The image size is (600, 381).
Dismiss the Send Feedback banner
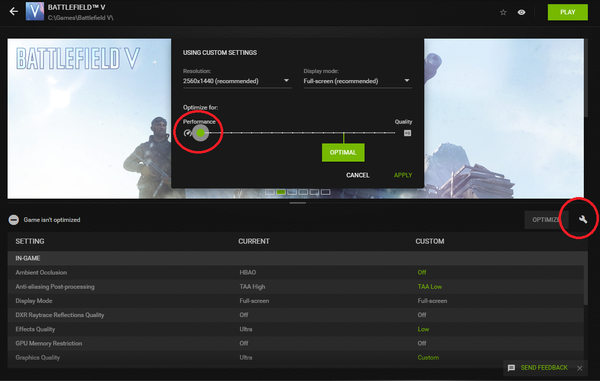[x=580, y=368]
